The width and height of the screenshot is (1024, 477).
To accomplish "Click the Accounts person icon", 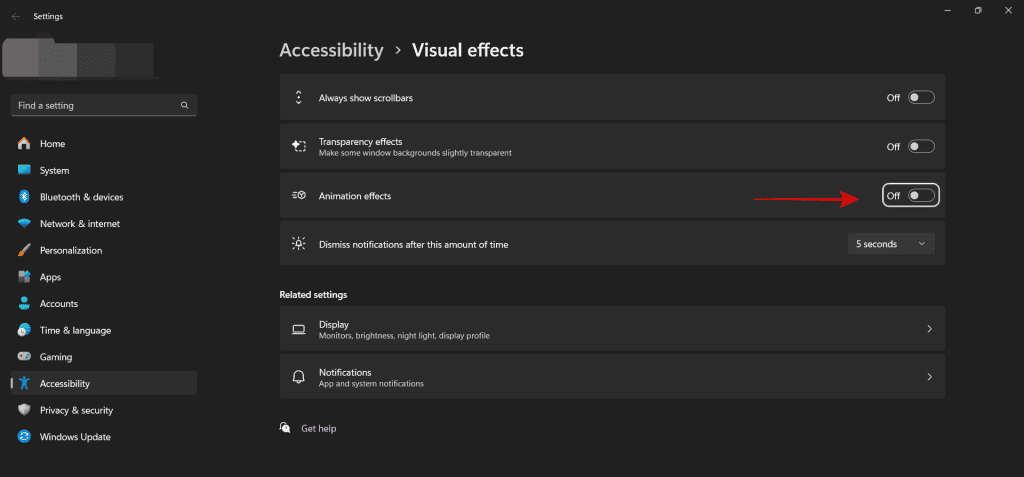I will pos(24,304).
